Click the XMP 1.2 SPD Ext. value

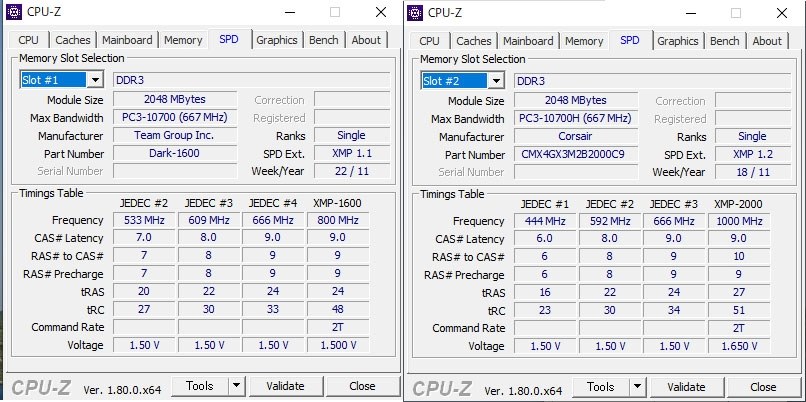pos(753,154)
